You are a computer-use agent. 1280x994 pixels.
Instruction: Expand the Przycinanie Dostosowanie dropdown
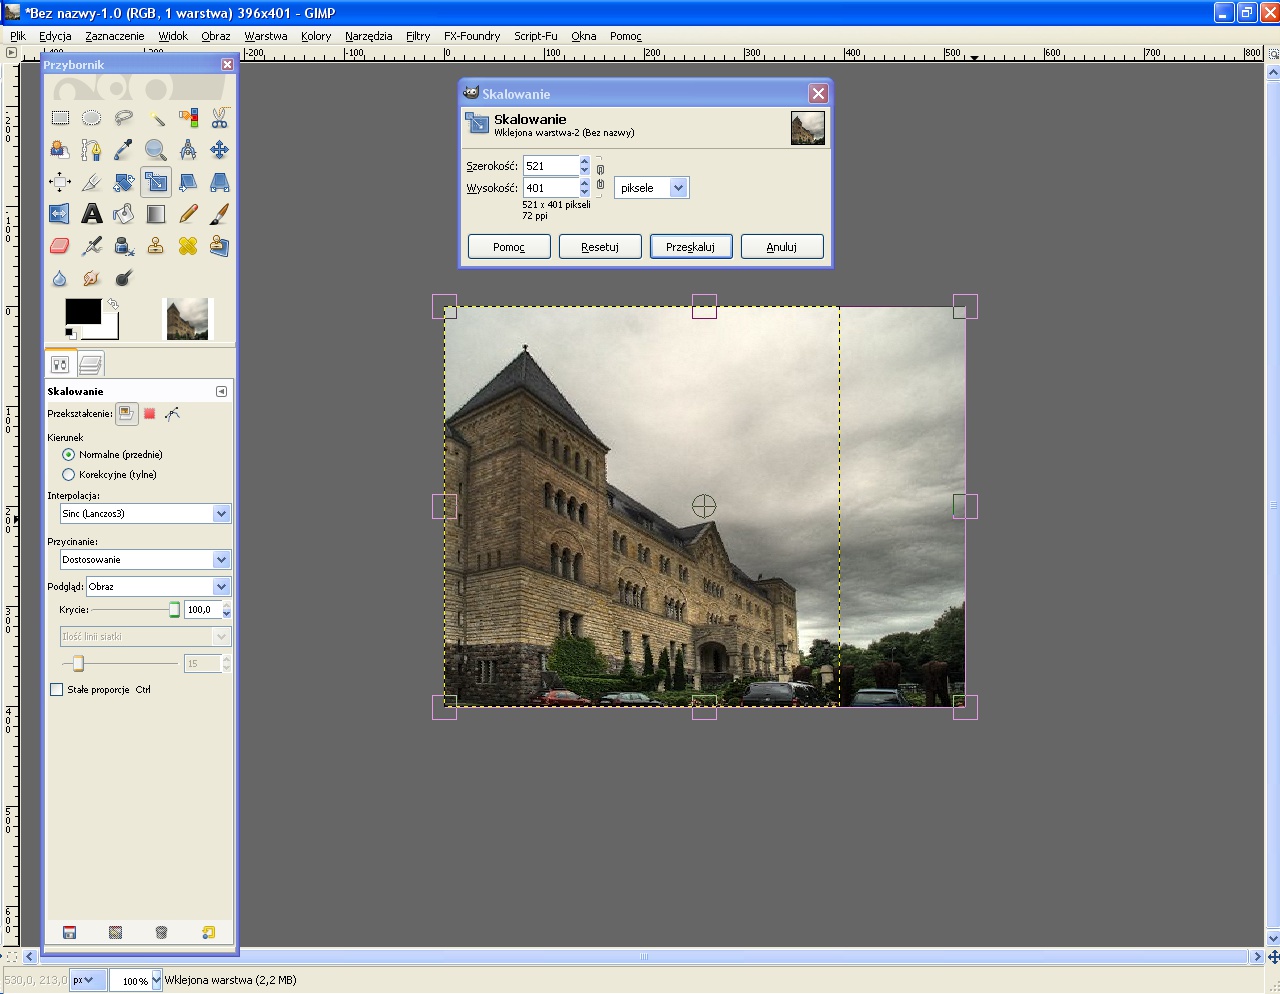tap(221, 560)
